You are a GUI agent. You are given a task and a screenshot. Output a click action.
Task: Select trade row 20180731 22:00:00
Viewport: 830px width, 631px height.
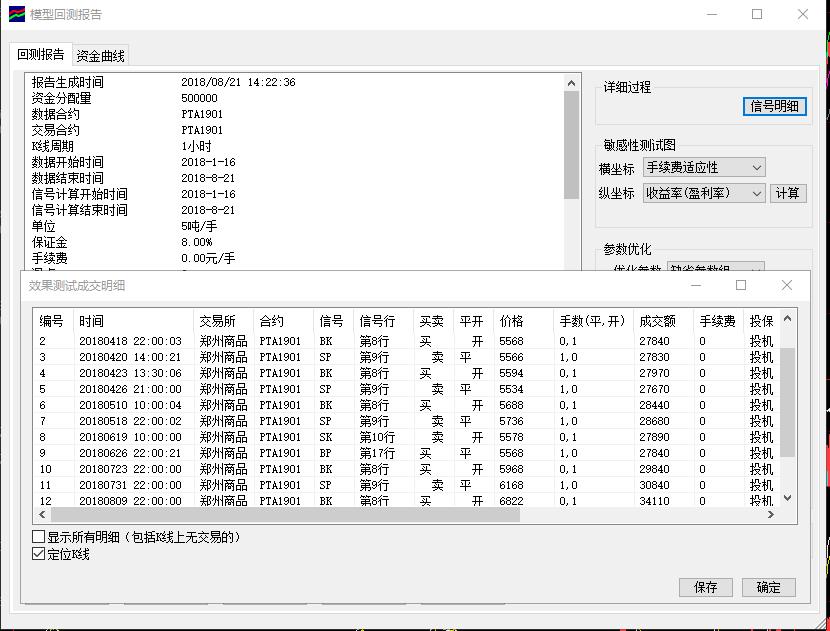click(407, 485)
